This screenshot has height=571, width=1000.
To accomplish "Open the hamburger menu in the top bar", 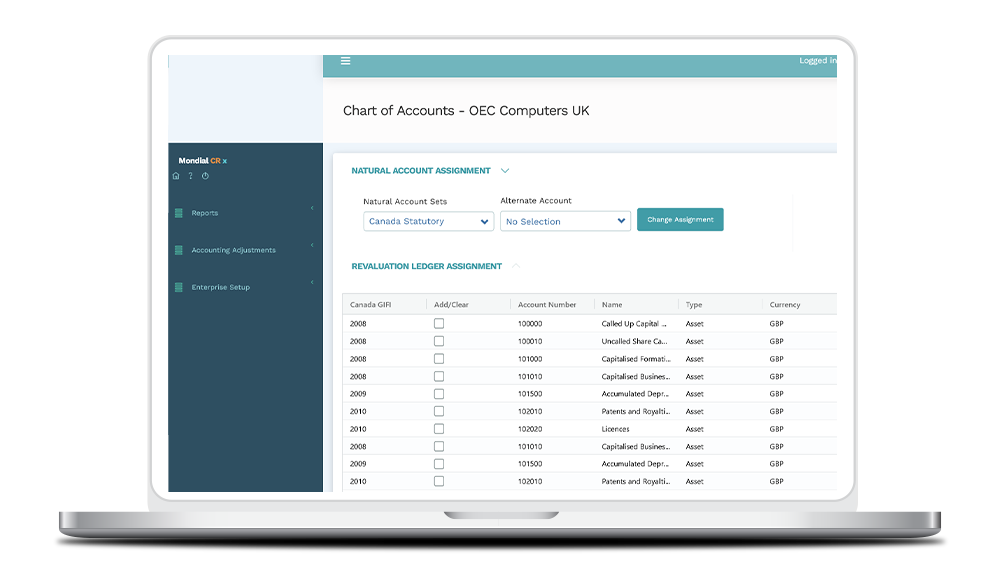I will coord(346,61).
